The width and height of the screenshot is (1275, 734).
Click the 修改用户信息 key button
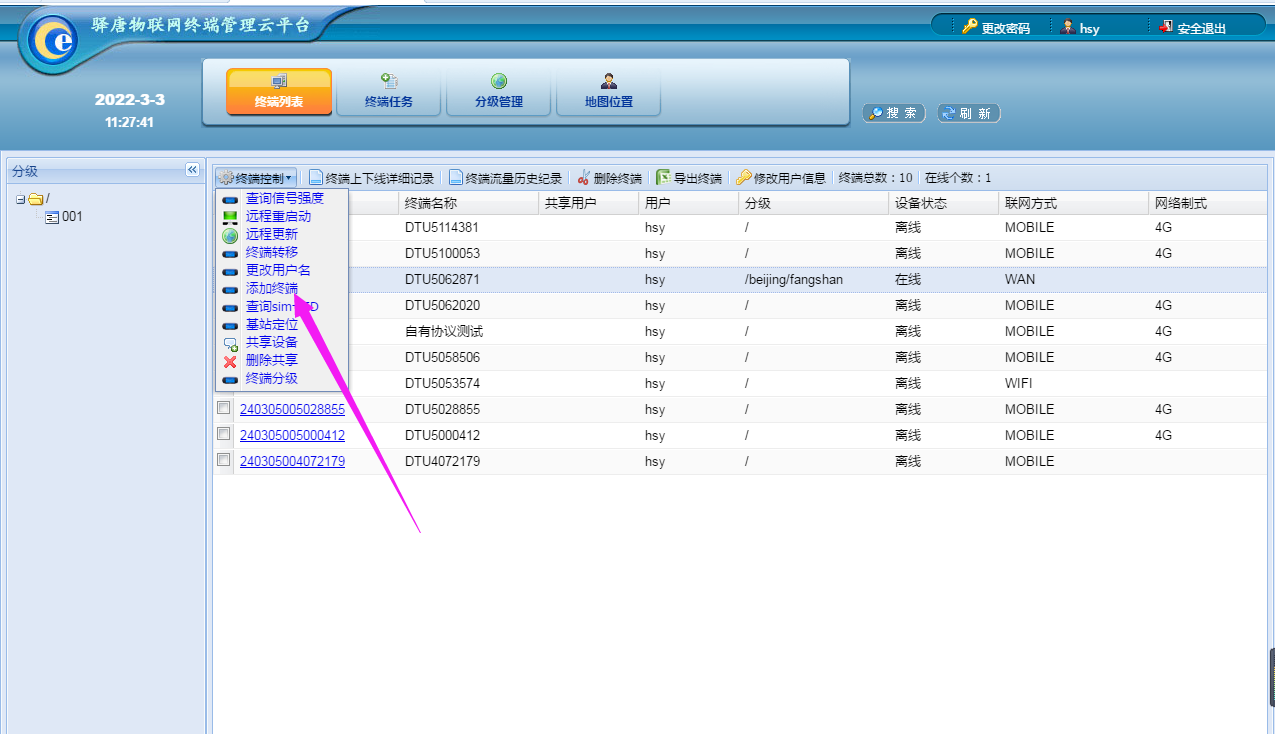coord(781,178)
